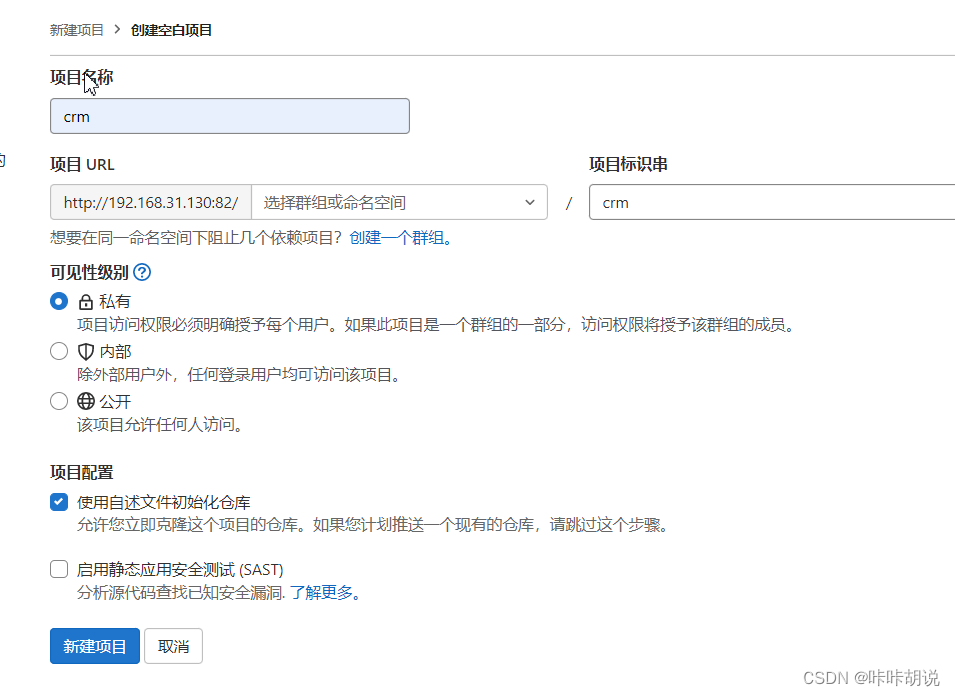Image resolution: width=955 pixels, height=696 pixels.
Task: Click the breadcrumb chevron after 新建项目
Action: 118,29
